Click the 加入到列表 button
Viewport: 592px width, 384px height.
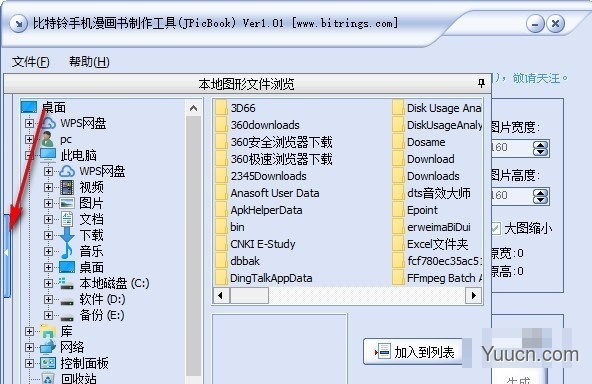point(413,352)
